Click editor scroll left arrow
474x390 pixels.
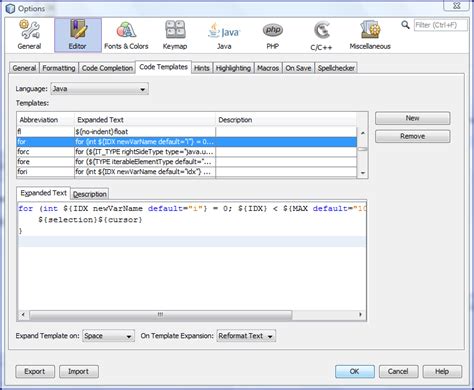click(x=23, y=315)
